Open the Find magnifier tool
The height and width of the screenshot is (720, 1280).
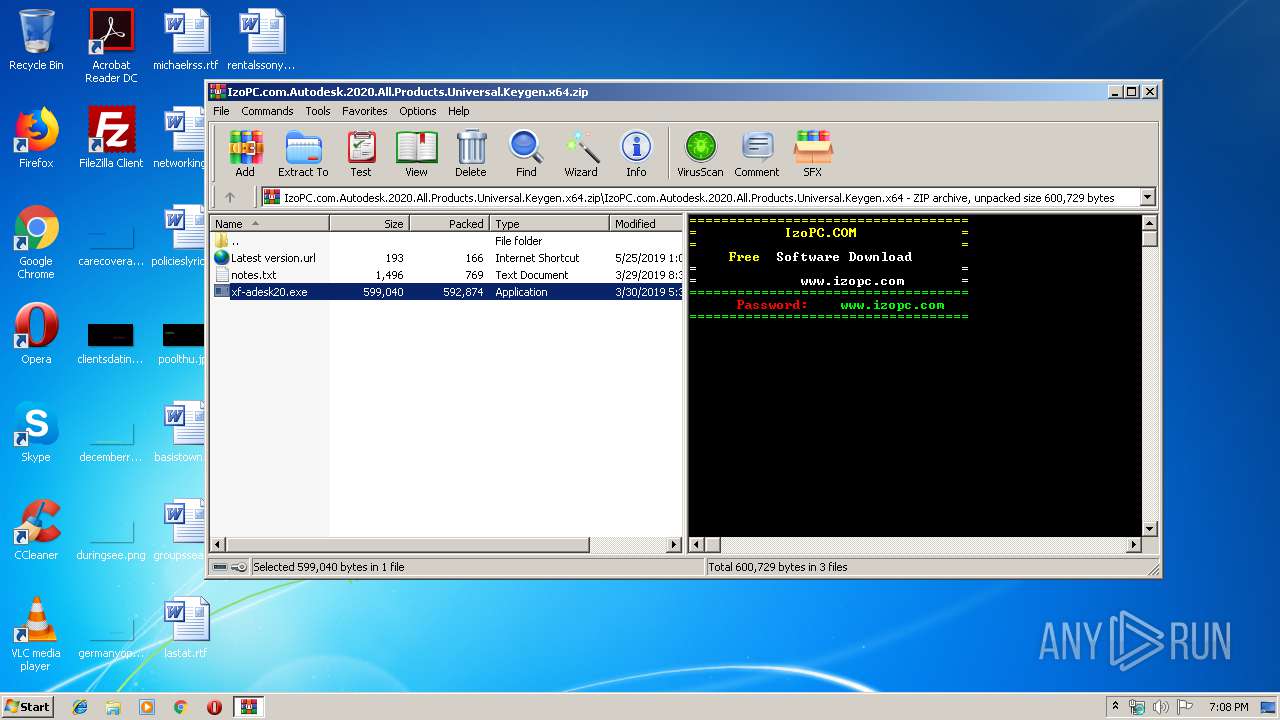pos(526,154)
